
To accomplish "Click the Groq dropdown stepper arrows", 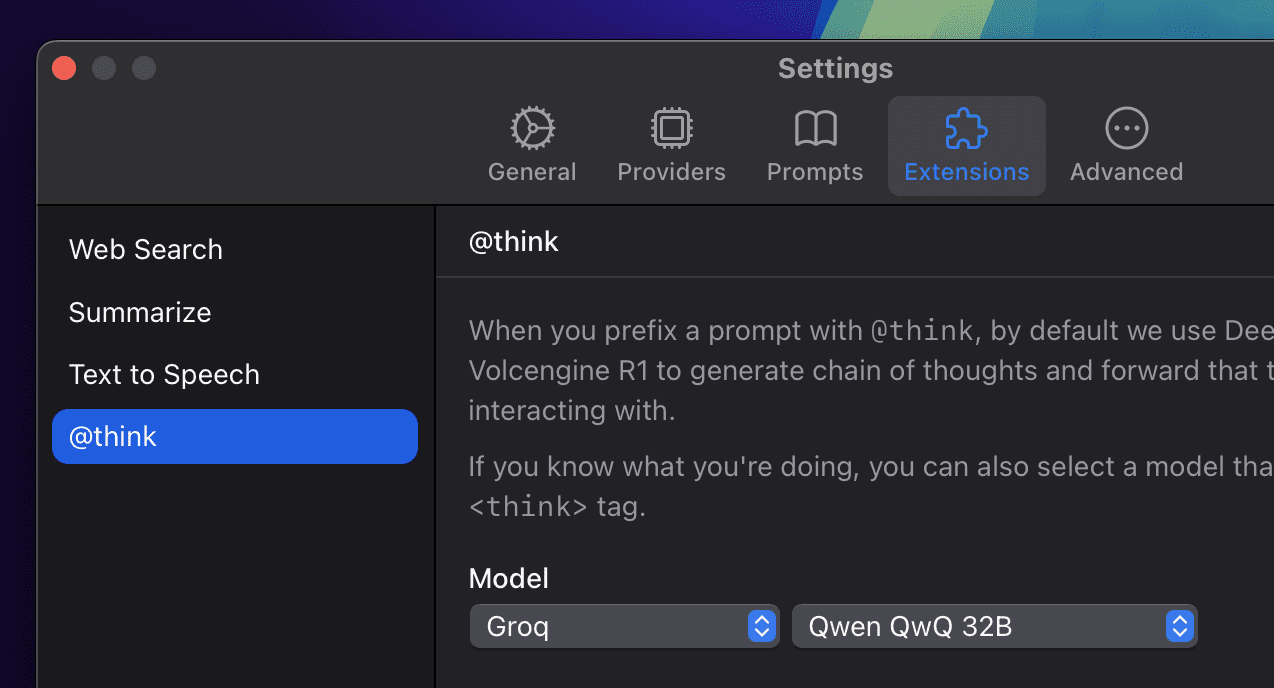I will coord(761,627).
